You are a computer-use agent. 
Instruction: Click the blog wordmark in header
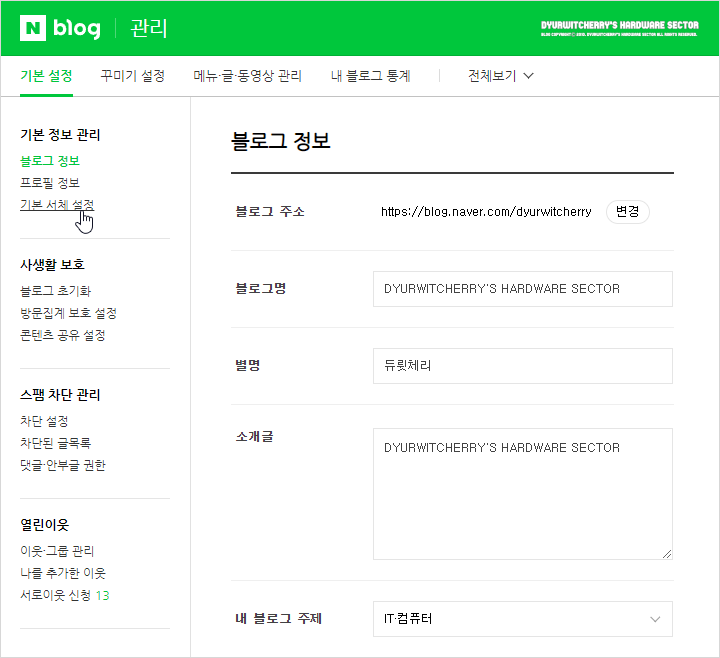77,28
